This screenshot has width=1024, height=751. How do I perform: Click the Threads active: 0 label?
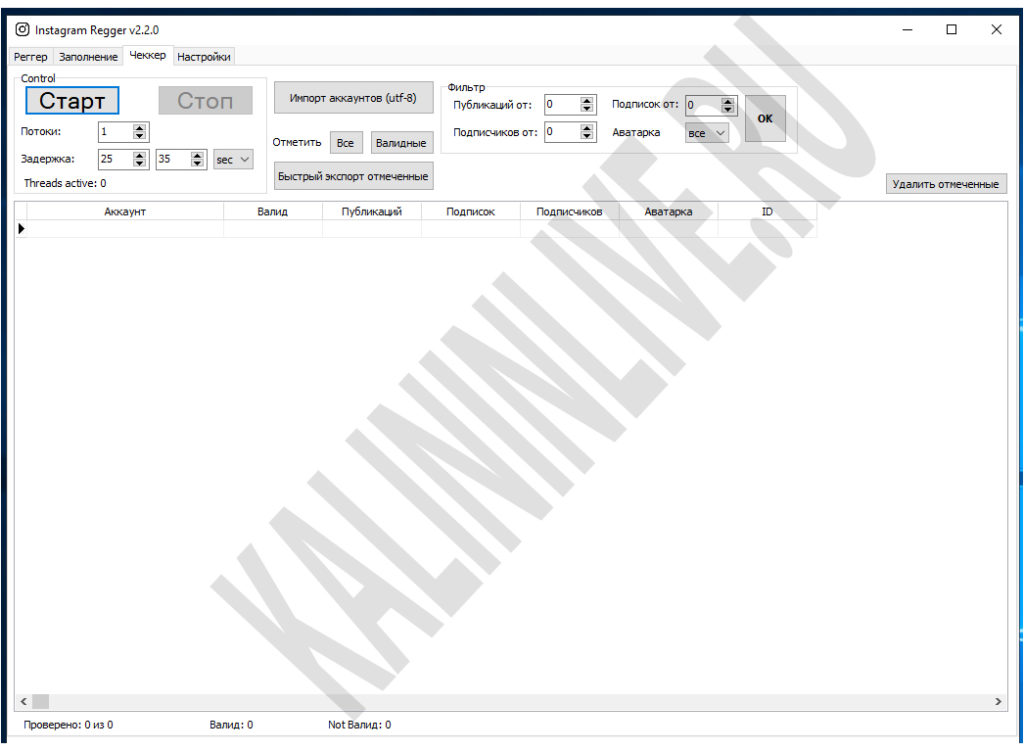point(65,184)
